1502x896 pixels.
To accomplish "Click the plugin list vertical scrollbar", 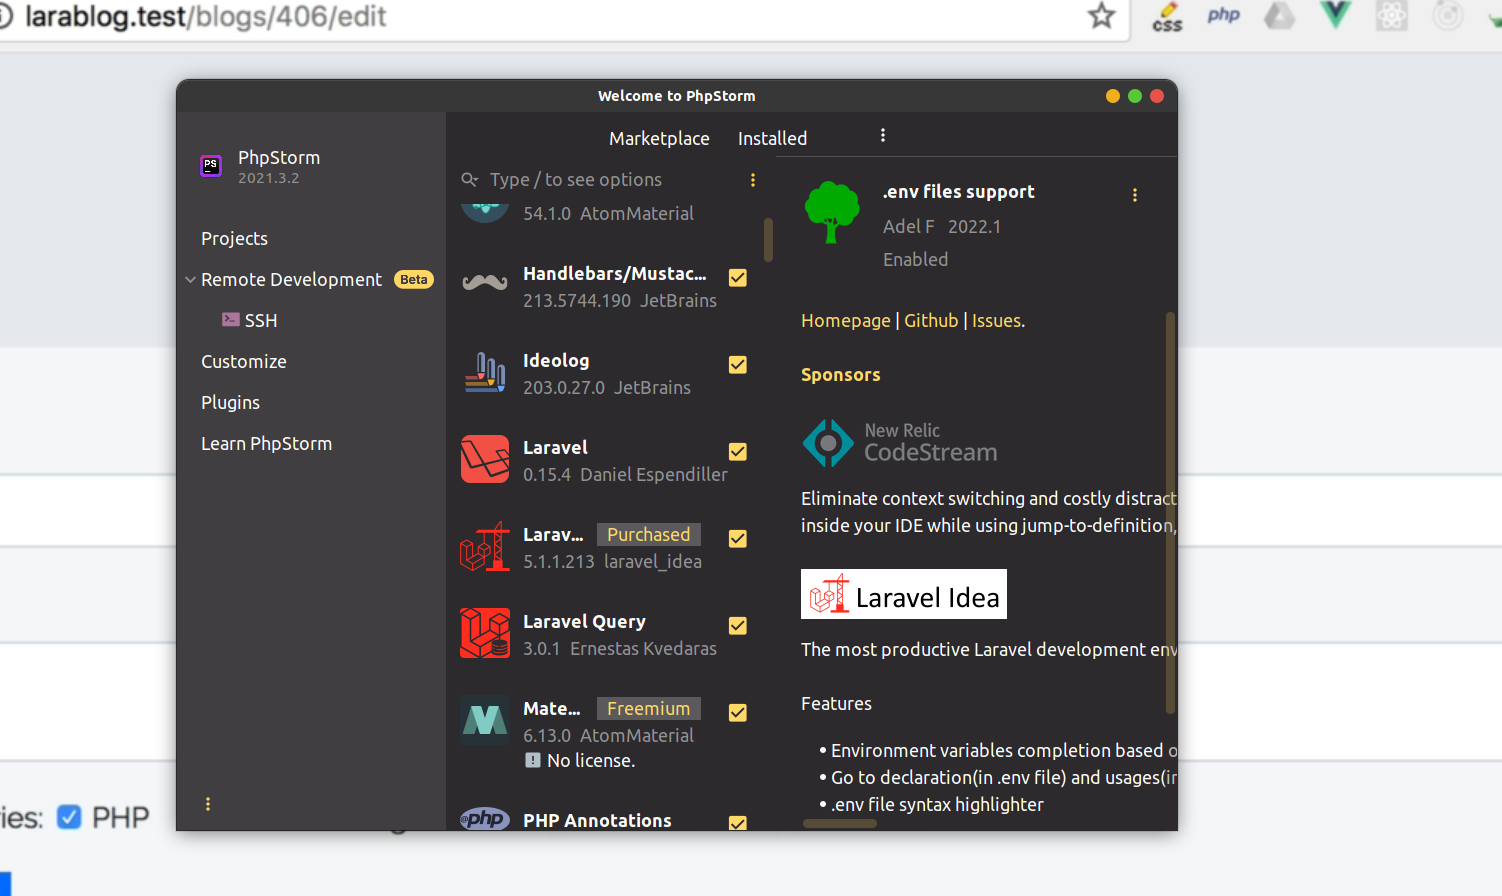I will (x=768, y=239).
